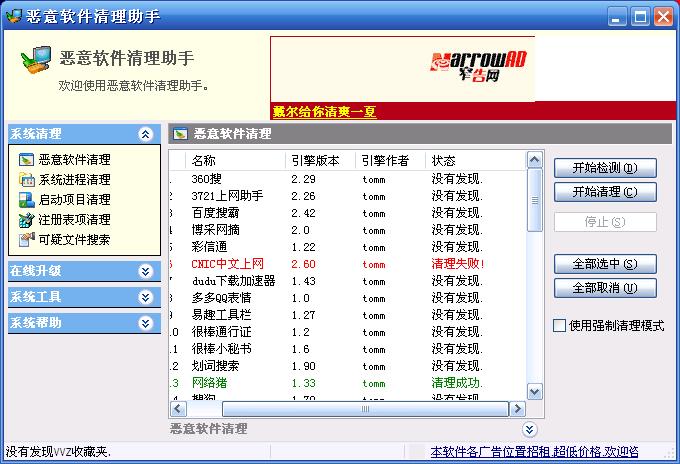Click the 开始清理 button

point(605,192)
